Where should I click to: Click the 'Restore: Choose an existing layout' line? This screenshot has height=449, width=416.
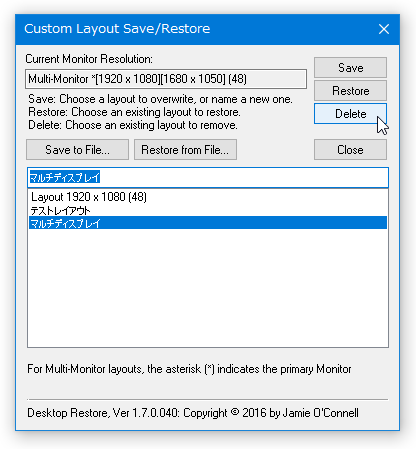pos(134,112)
